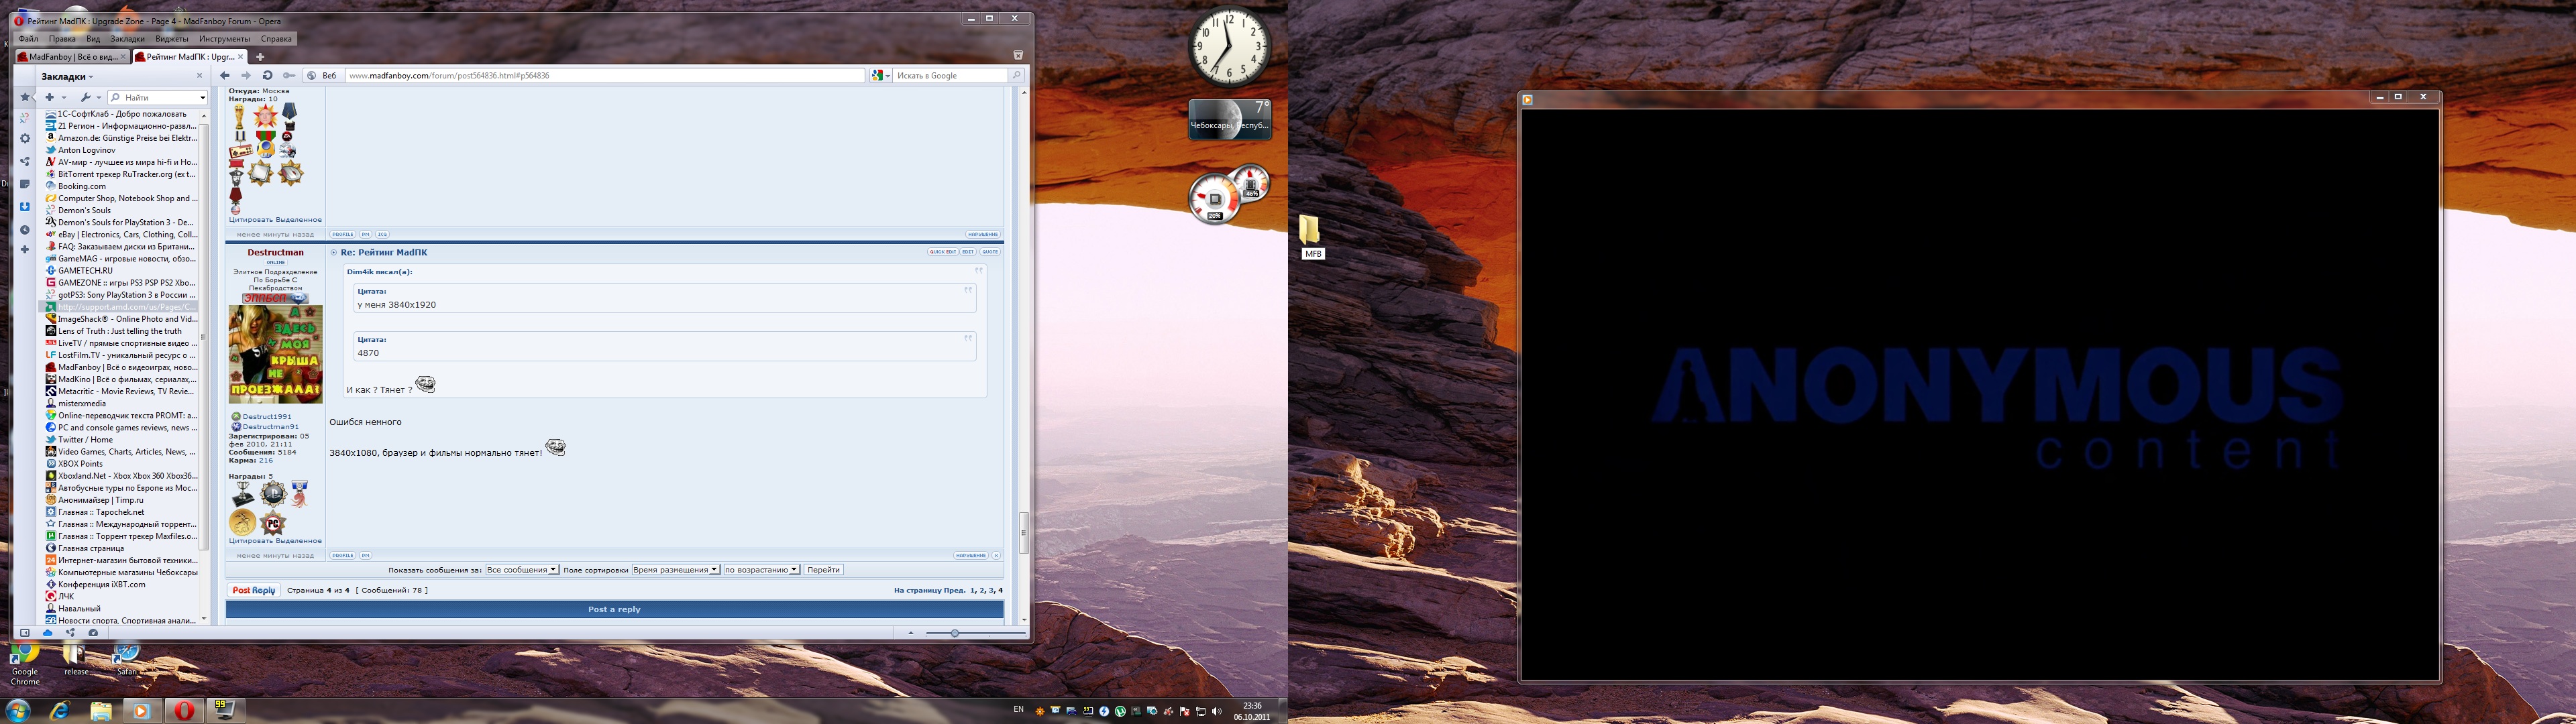Open the 'Время размещения' sort dropdown
2576x724 pixels.
[675, 570]
